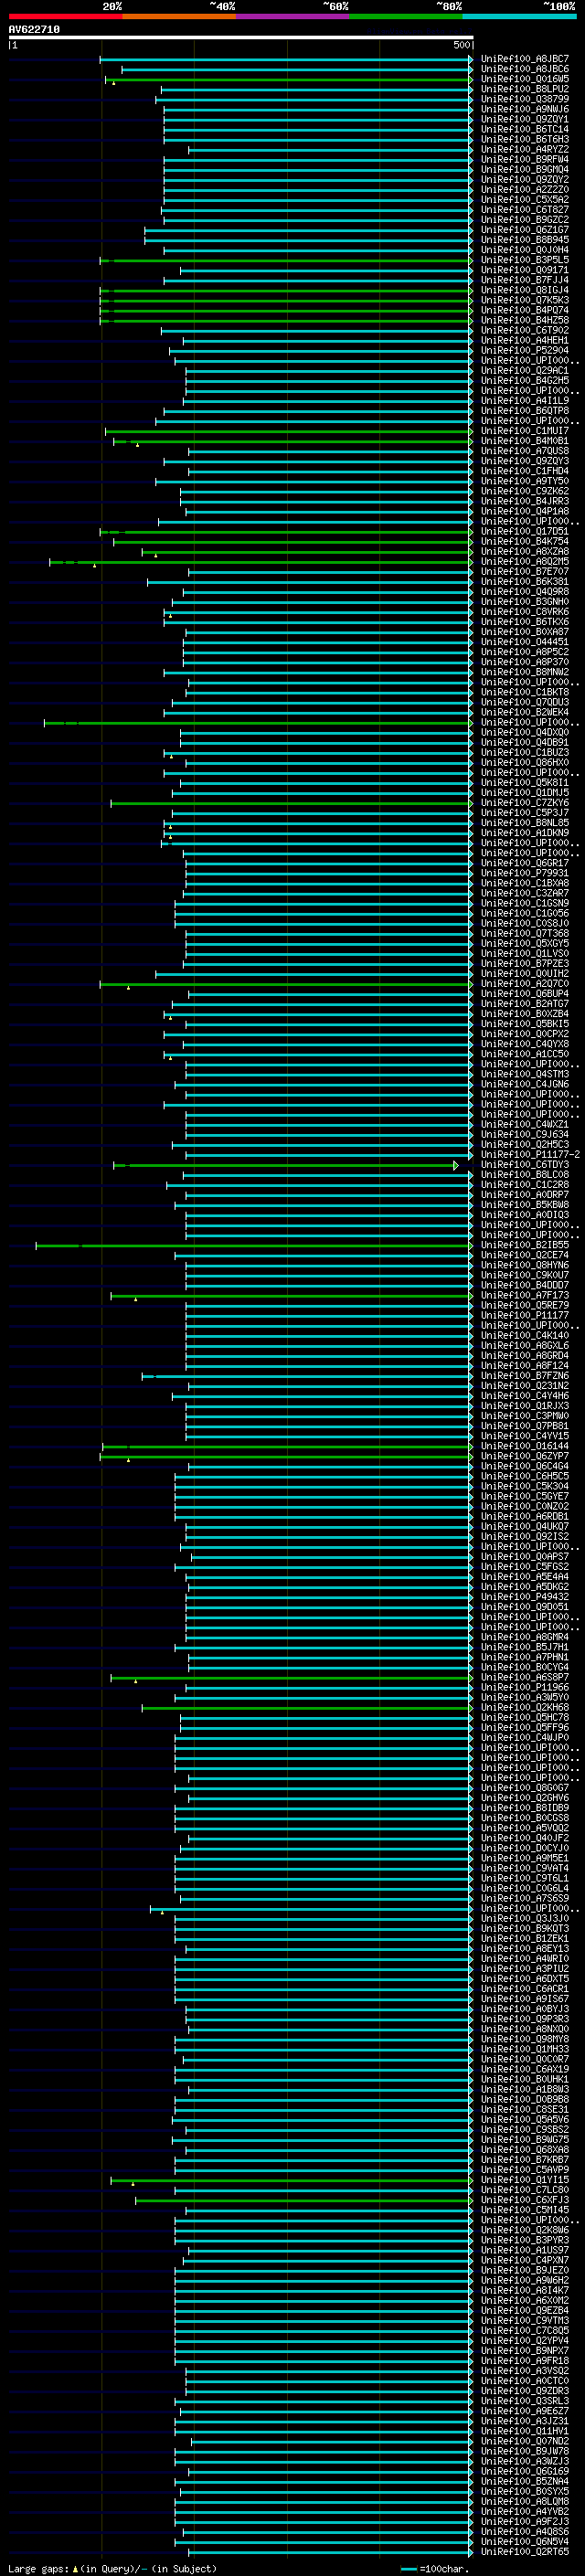
Task: Click the green alignment bar for UniRef100_B3P5L5
Action: point(286,260)
